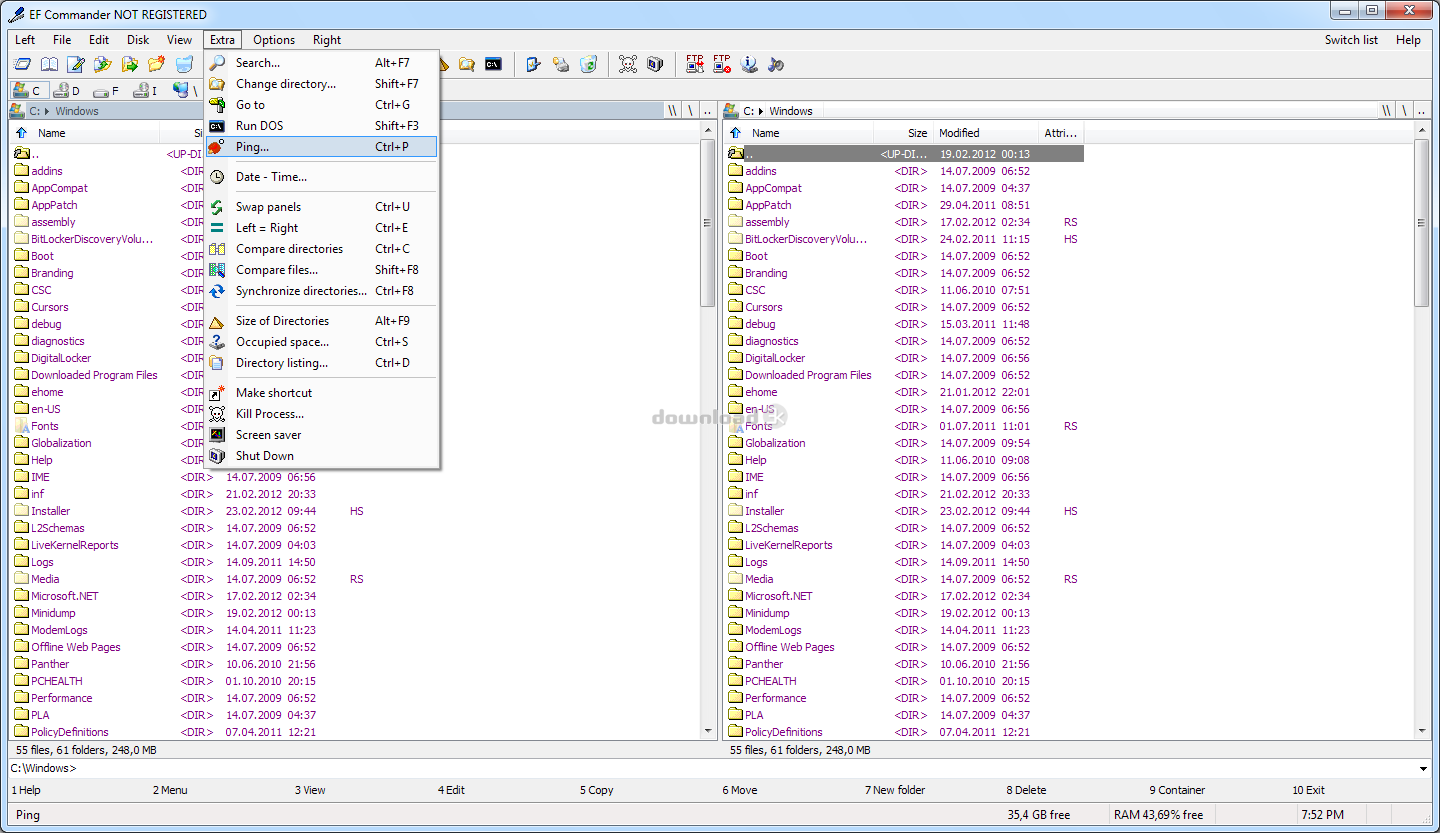Choose Kill Process... menu entry
The image size is (1440, 833).
pyautogui.click(x=322, y=414)
